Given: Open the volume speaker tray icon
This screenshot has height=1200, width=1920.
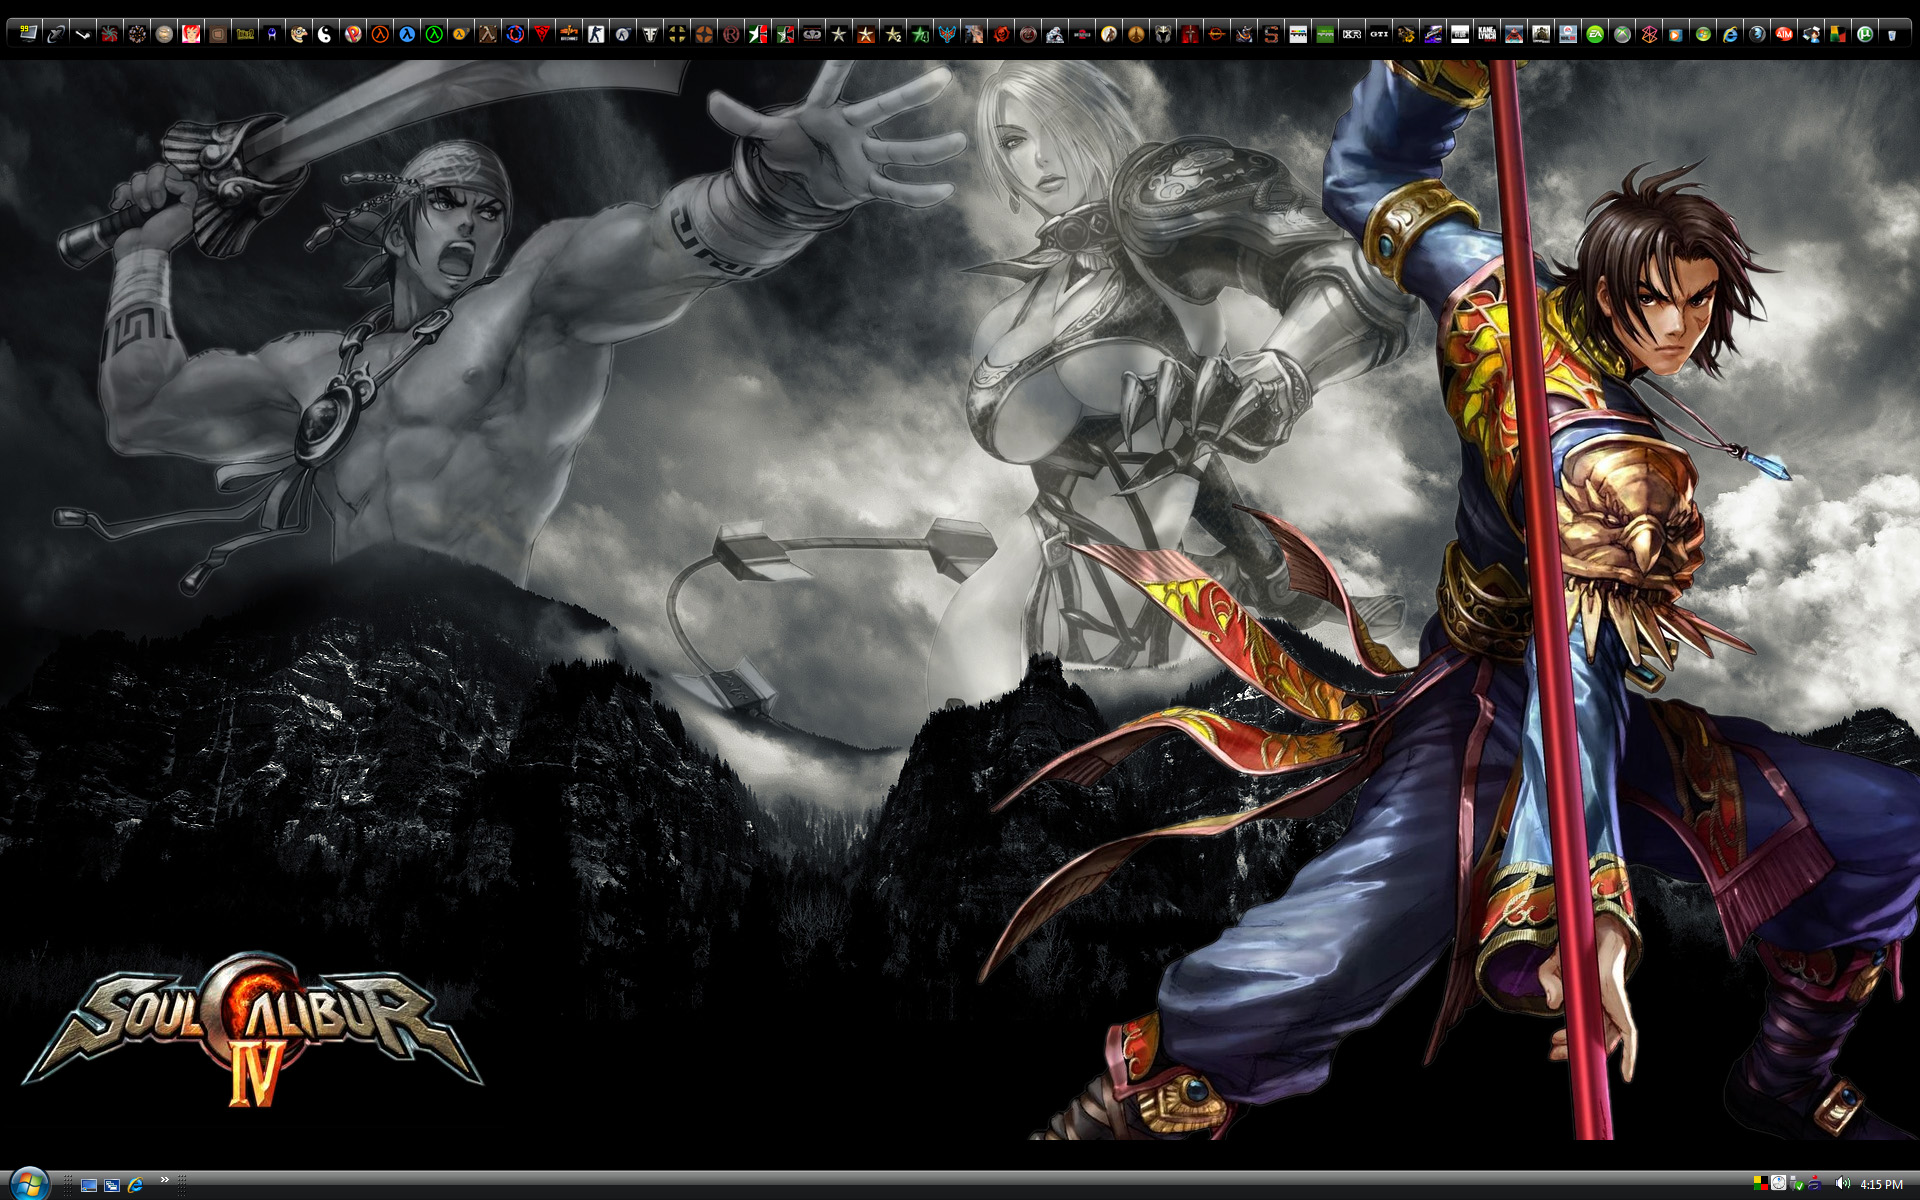Looking at the screenshot, I should 1842,1184.
